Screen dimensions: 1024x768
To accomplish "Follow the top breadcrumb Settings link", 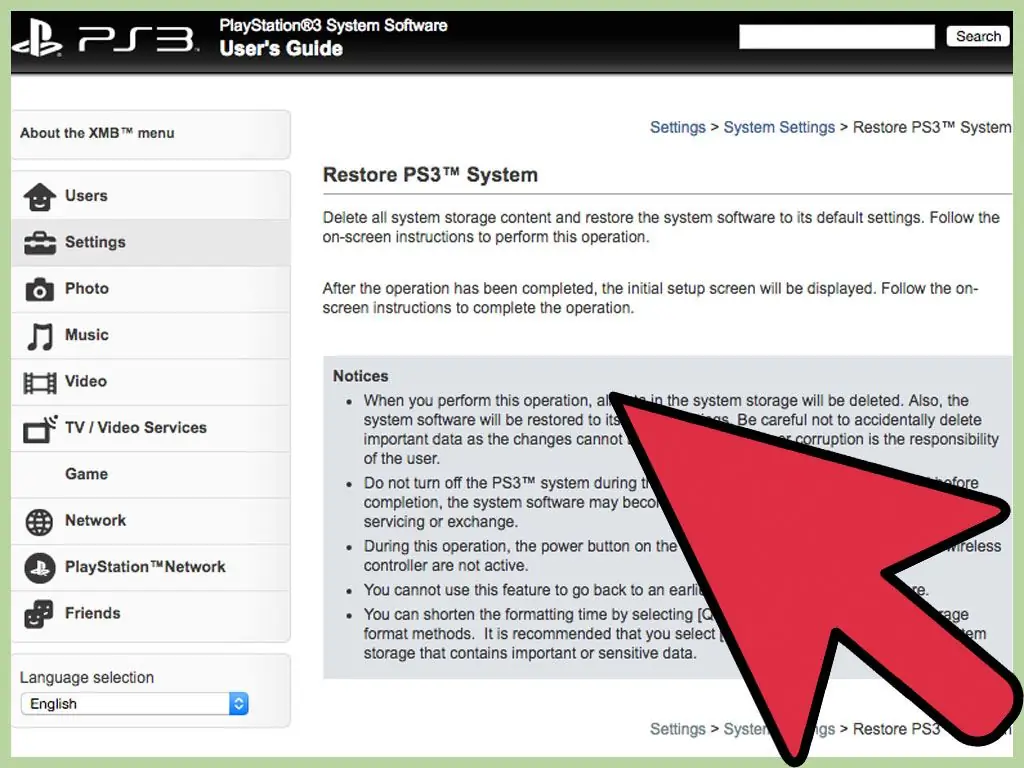I will tap(677, 127).
